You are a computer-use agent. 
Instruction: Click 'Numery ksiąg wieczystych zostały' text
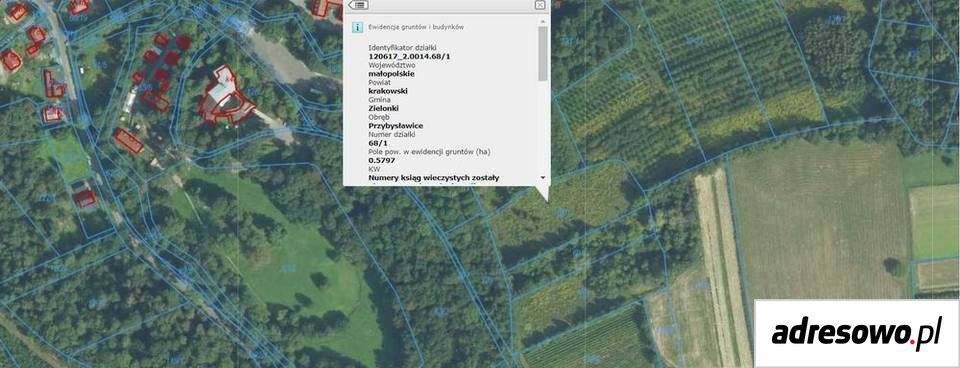(433, 178)
